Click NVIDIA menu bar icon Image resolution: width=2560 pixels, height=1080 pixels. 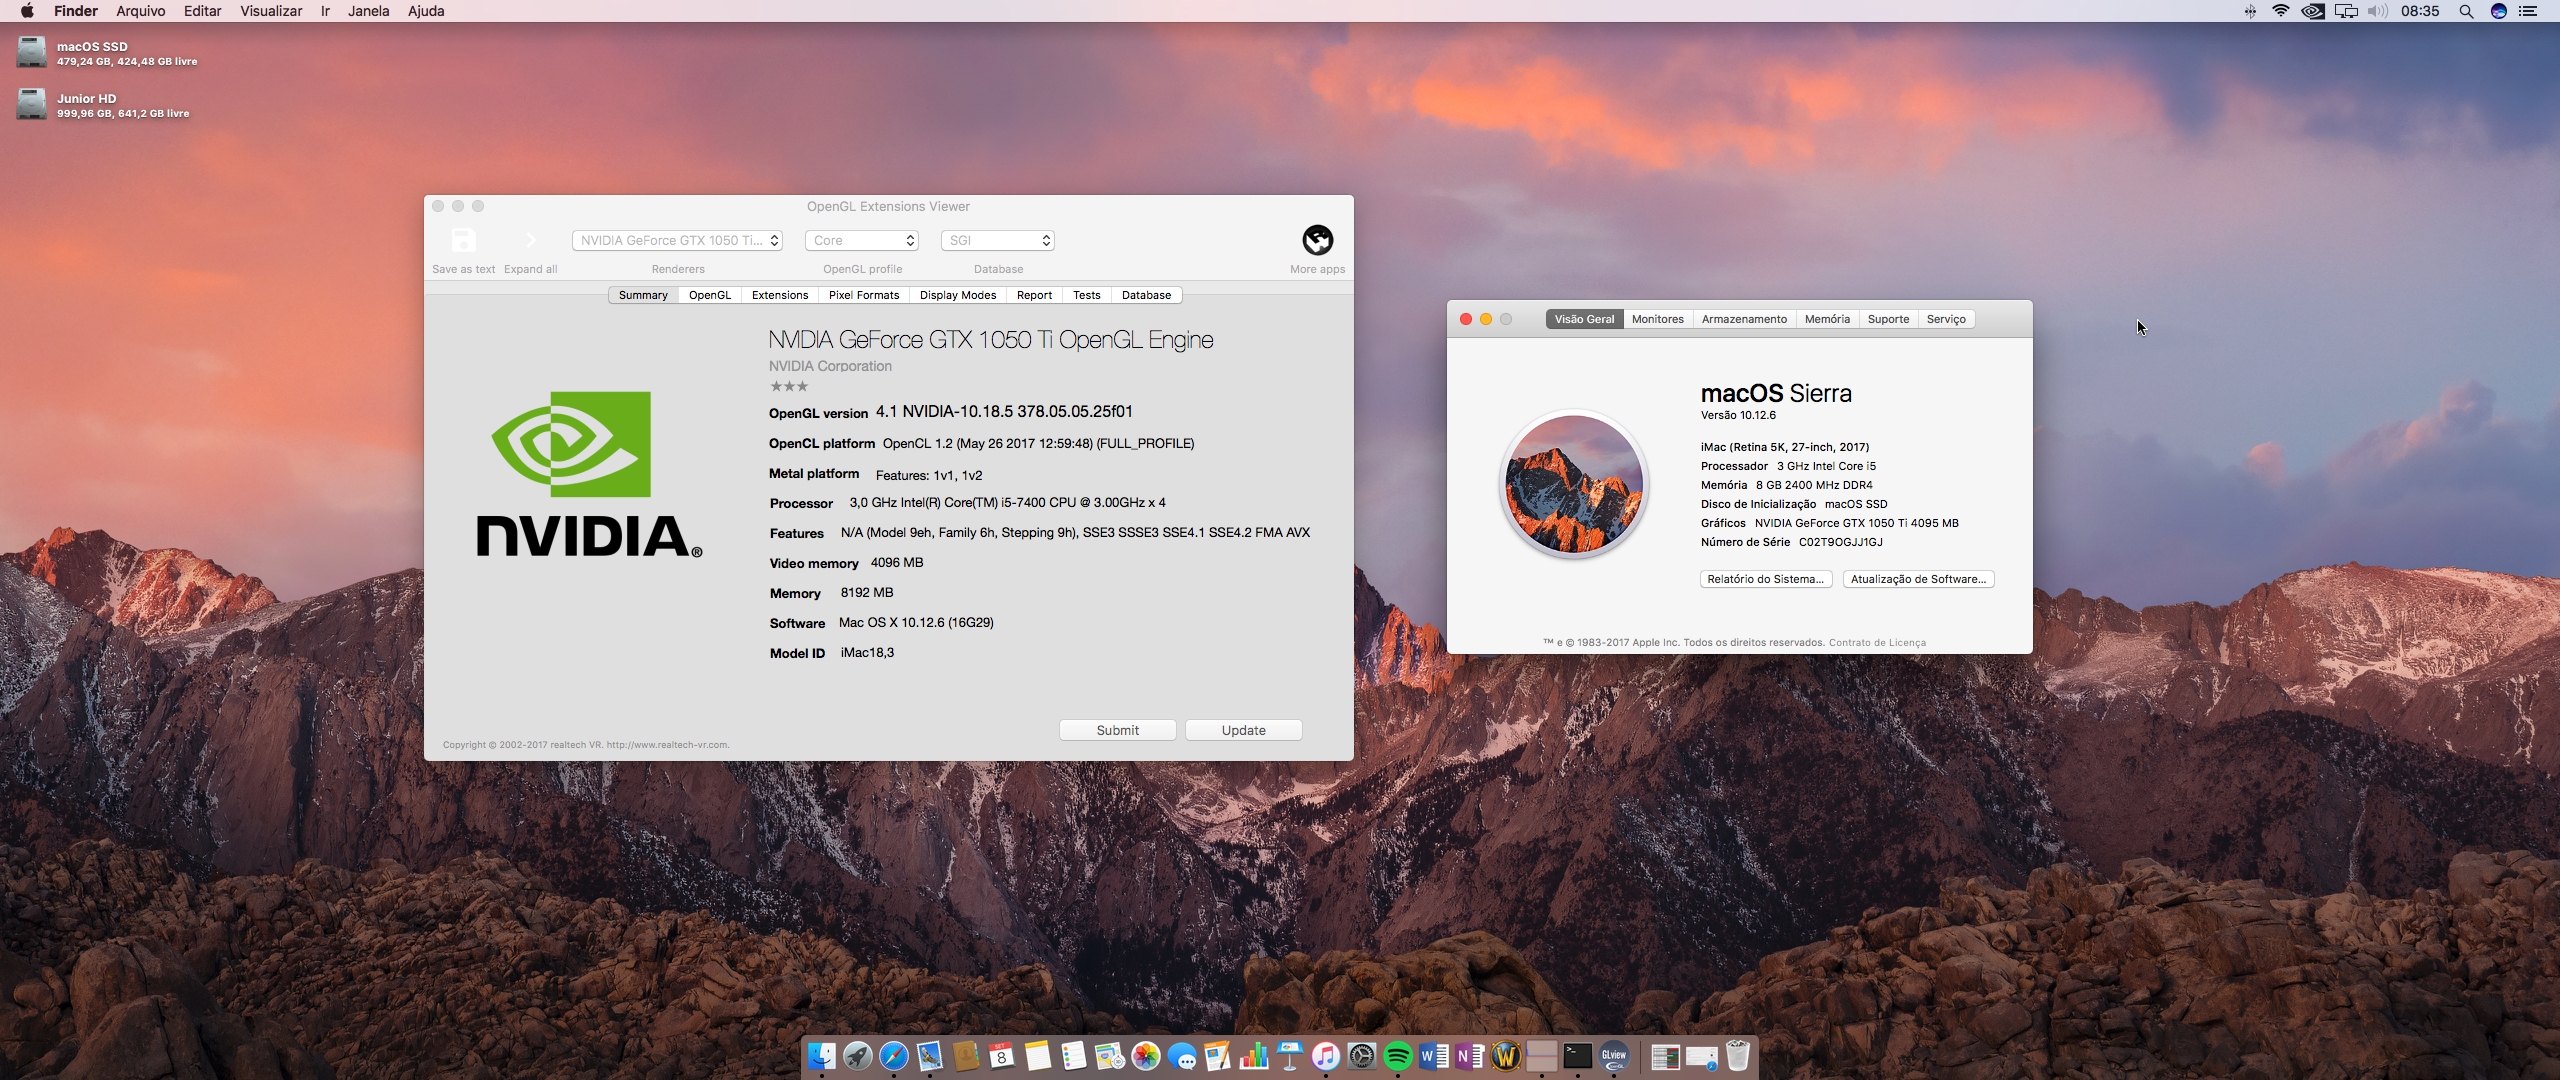point(2313,11)
